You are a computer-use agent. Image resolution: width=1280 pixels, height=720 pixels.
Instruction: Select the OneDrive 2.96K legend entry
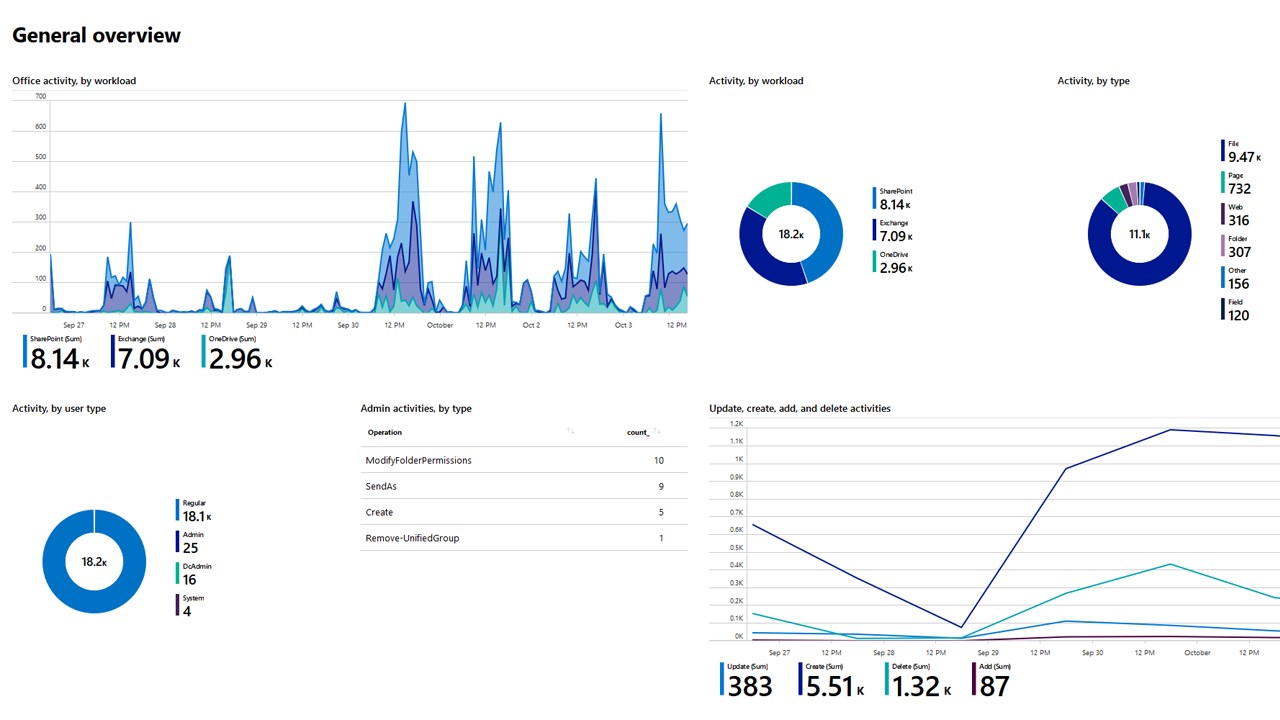893,262
